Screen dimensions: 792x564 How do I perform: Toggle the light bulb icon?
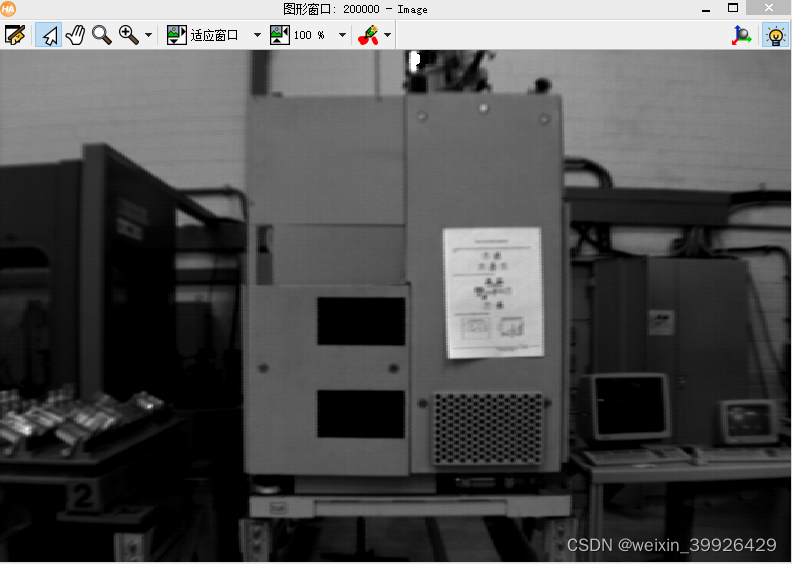pos(775,35)
